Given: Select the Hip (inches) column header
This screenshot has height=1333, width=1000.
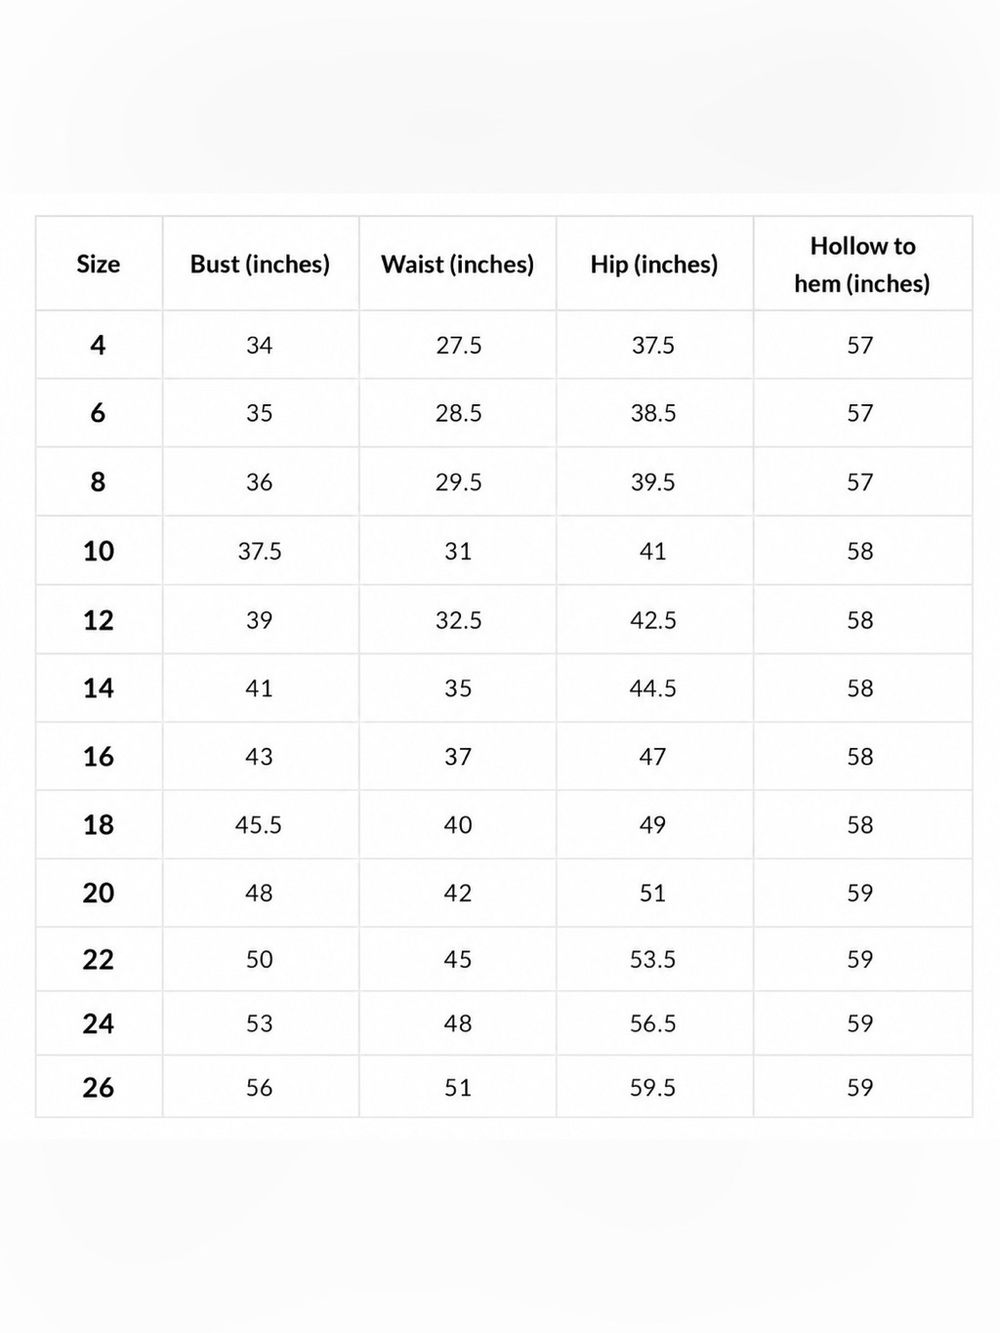Looking at the screenshot, I should click(654, 264).
